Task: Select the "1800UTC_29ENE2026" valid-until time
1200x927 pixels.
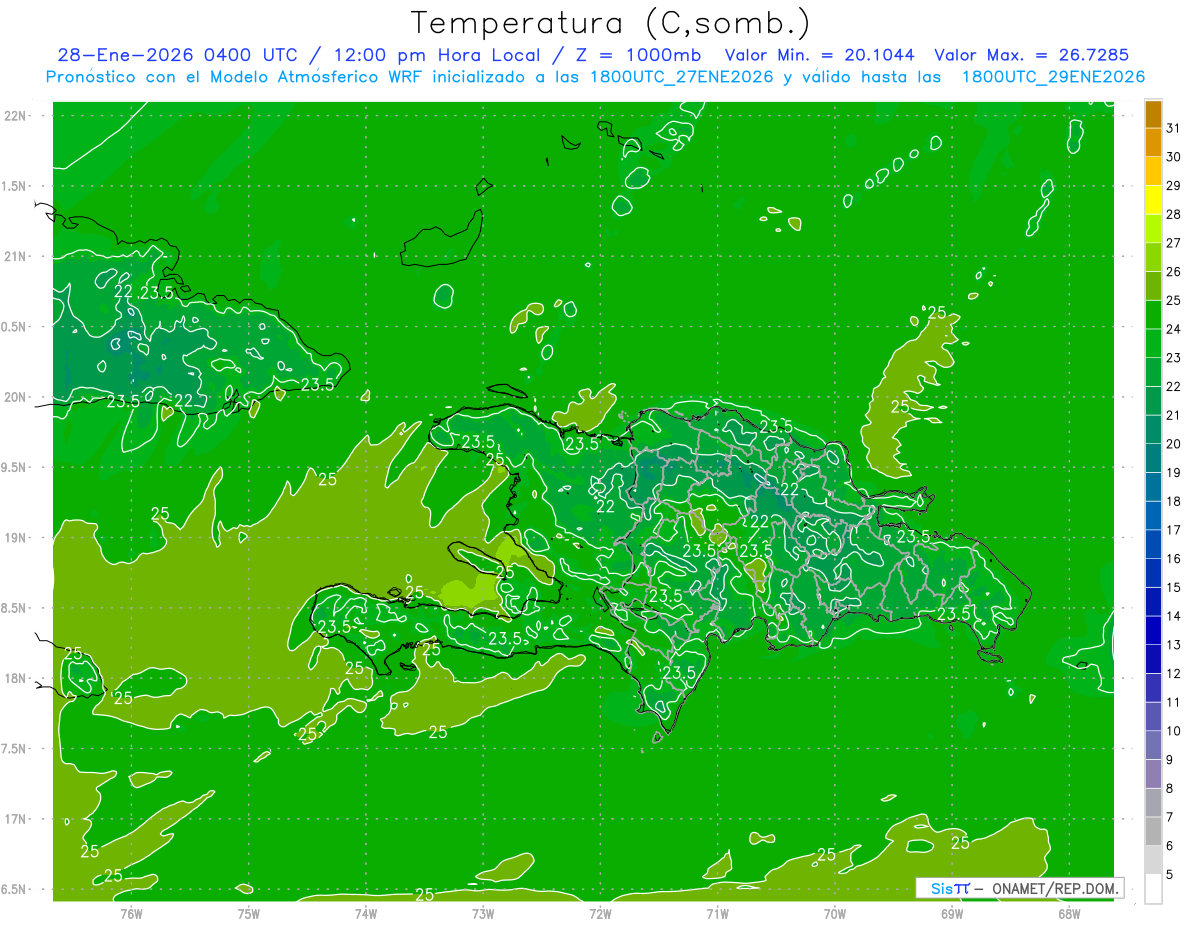Action: (x=1053, y=77)
